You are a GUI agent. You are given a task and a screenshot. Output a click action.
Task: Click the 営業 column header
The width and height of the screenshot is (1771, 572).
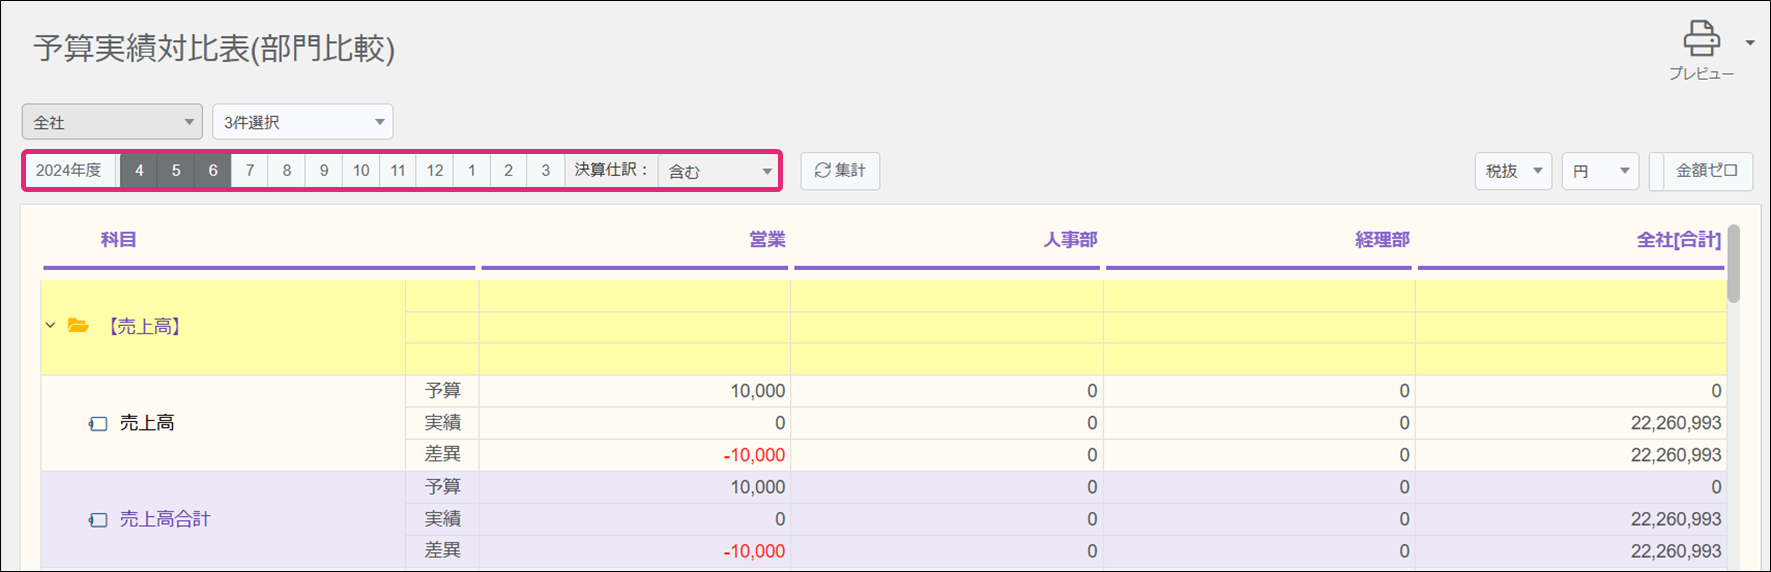(x=766, y=240)
